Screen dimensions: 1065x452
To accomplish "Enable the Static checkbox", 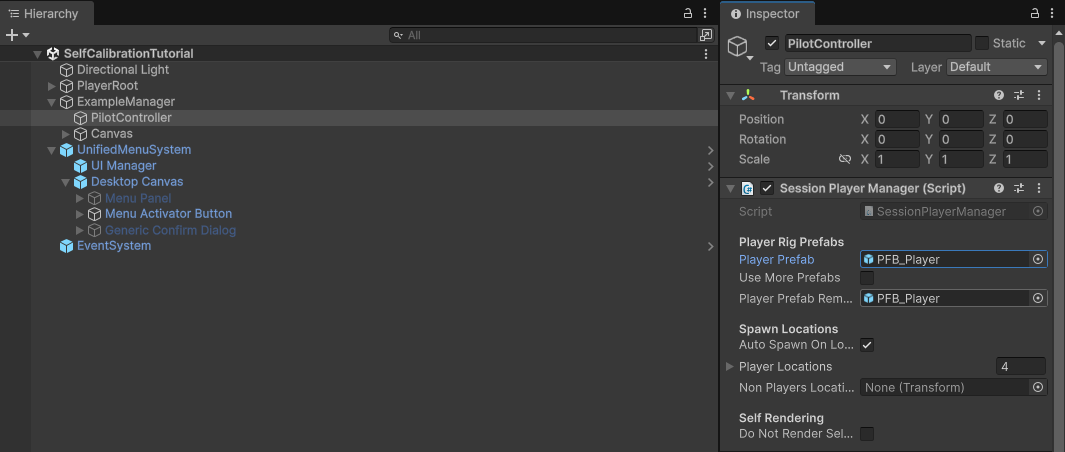I will click(981, 44).
